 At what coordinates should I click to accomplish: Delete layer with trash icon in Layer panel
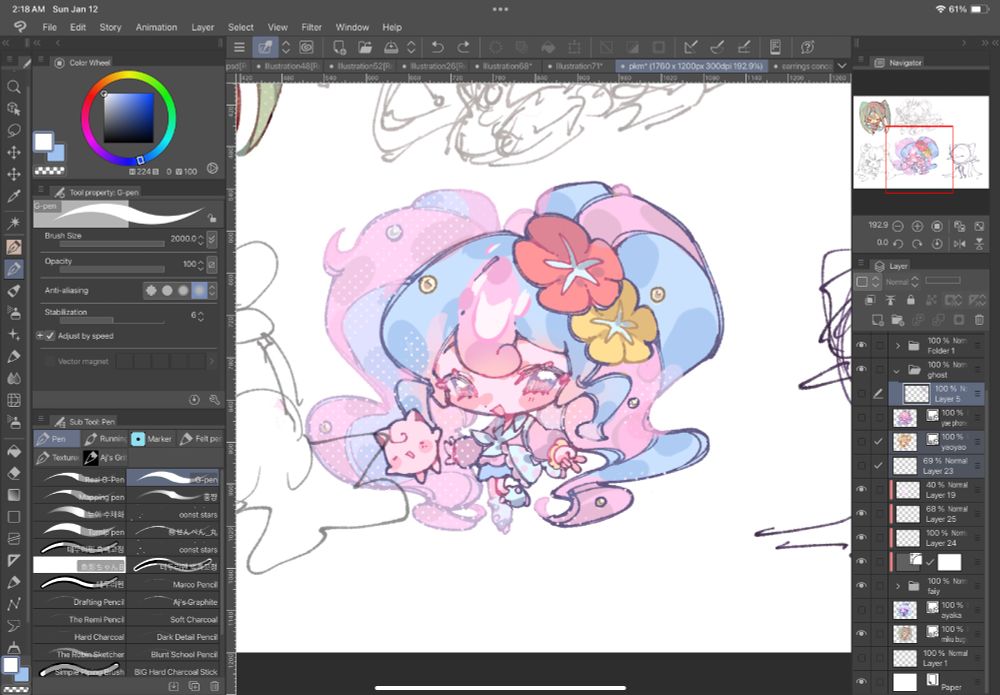coord(979,319)
